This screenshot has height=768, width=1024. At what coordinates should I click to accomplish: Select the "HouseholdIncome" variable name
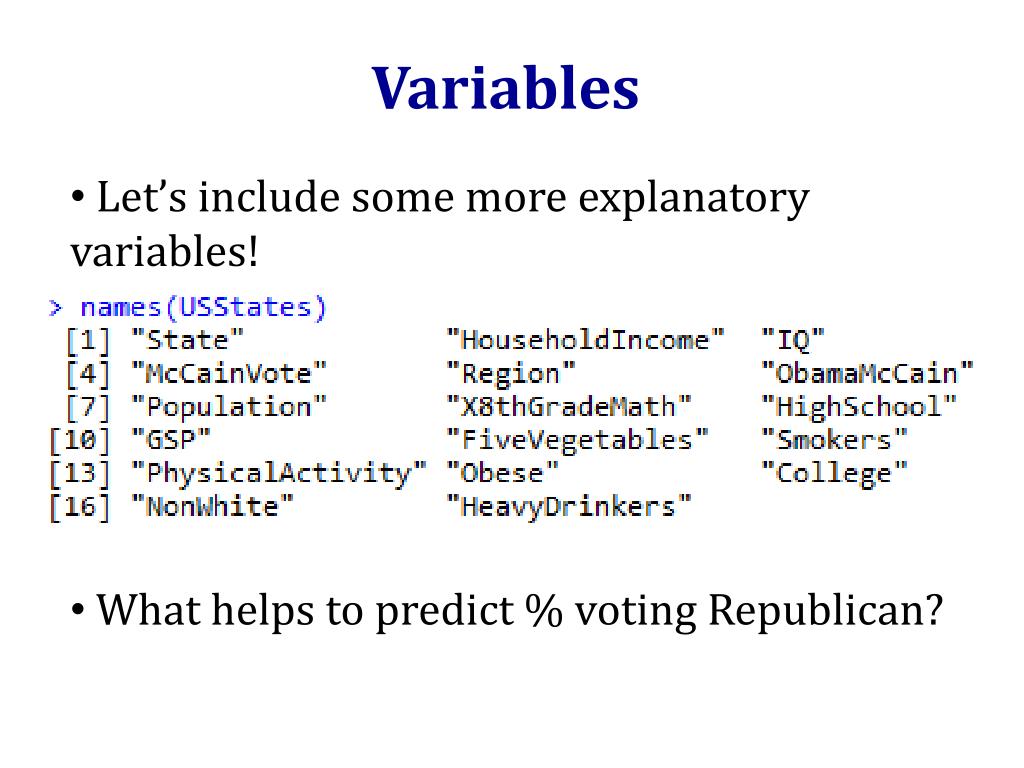[585, 340]
